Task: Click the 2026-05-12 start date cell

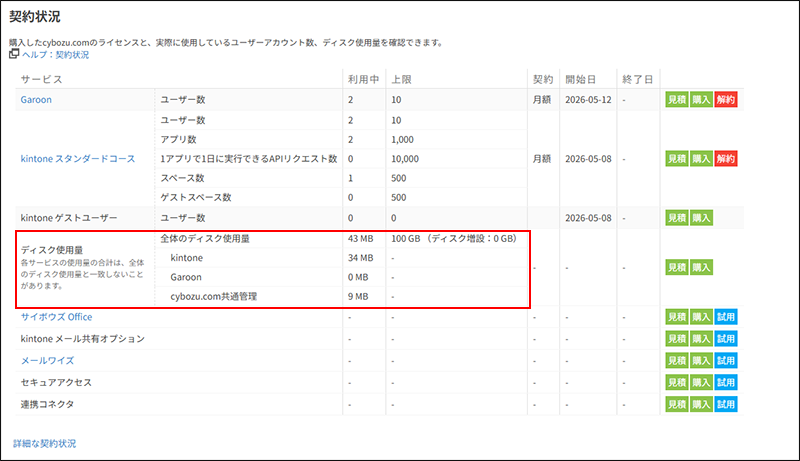Action: [588, 100]
